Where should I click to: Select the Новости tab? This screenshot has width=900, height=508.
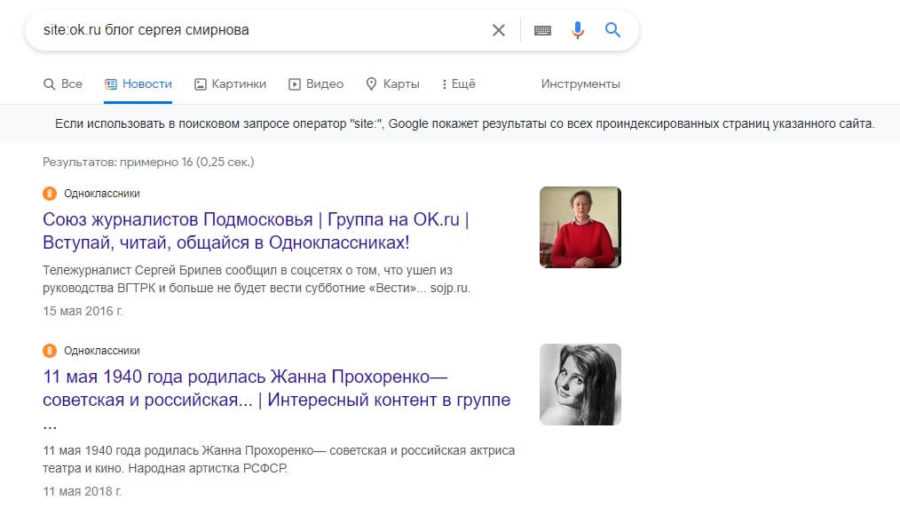[138, 84]
